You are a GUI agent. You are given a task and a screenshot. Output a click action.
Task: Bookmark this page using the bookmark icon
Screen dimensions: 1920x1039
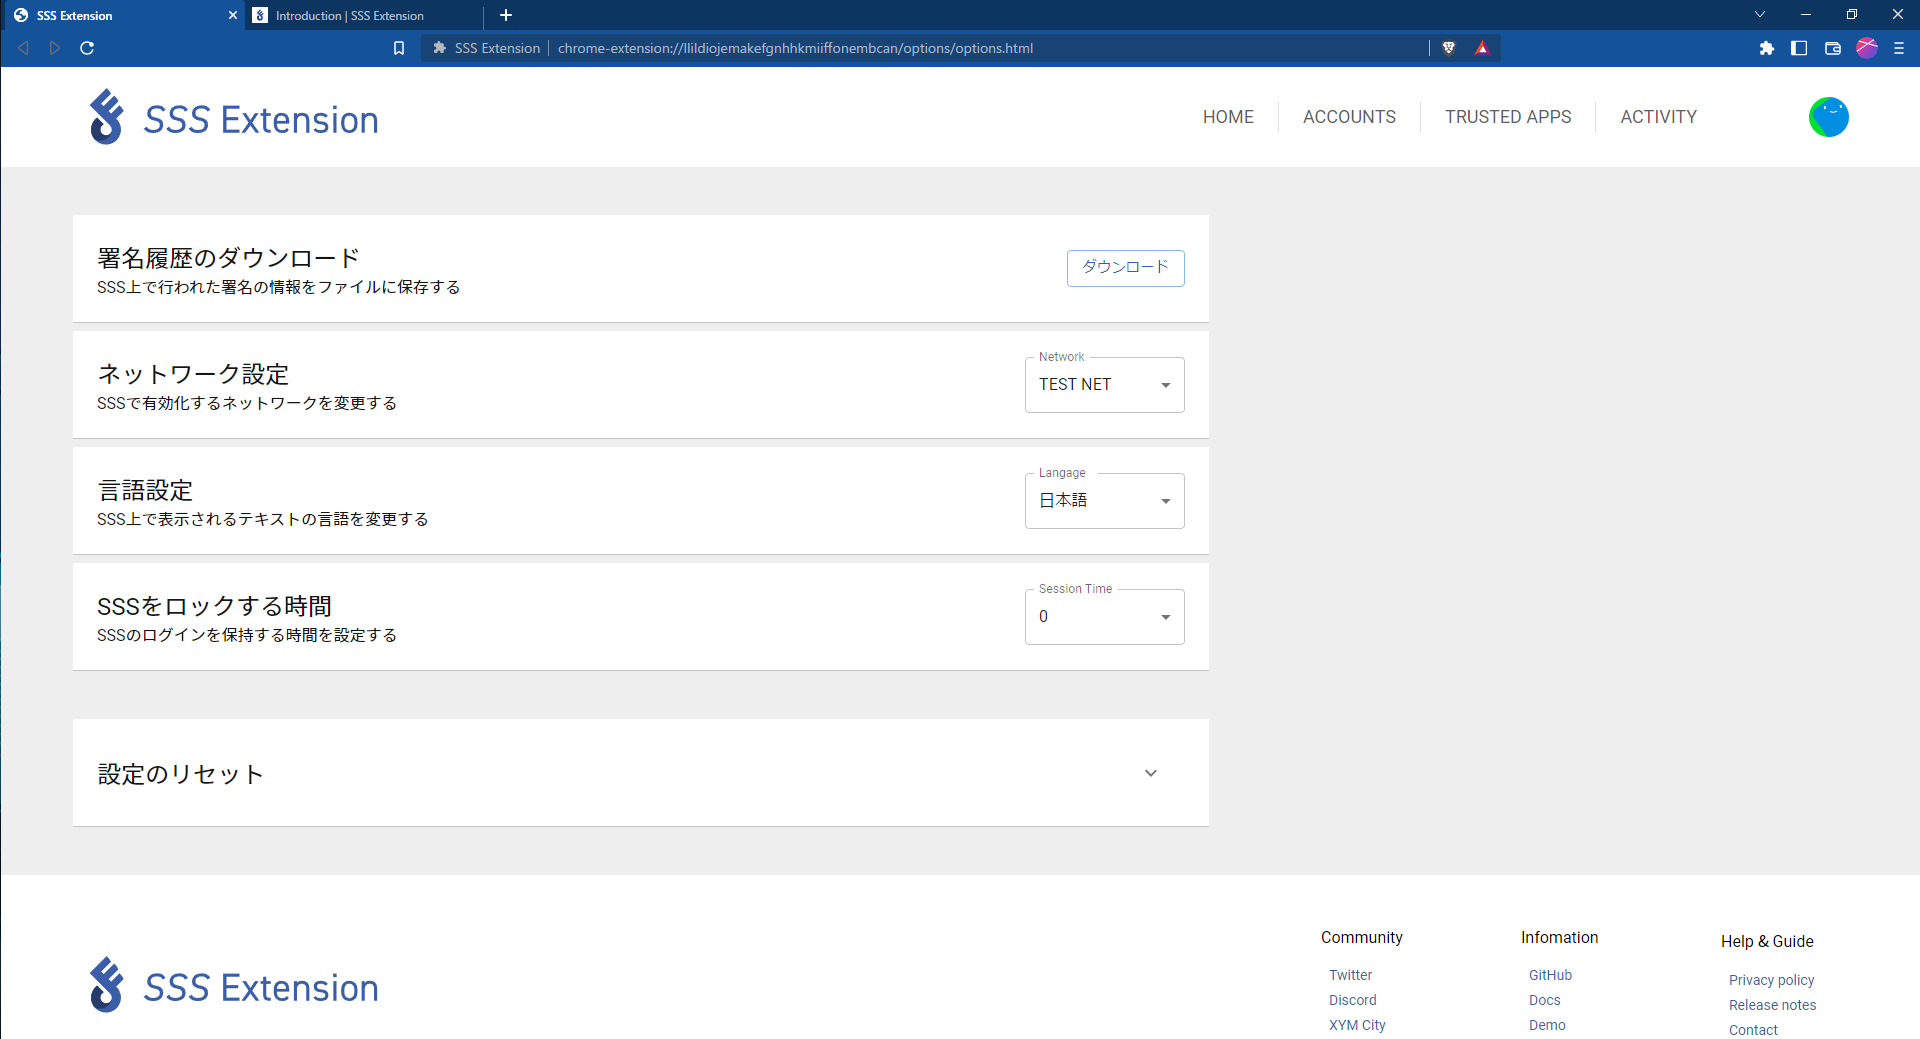[399, 48]
